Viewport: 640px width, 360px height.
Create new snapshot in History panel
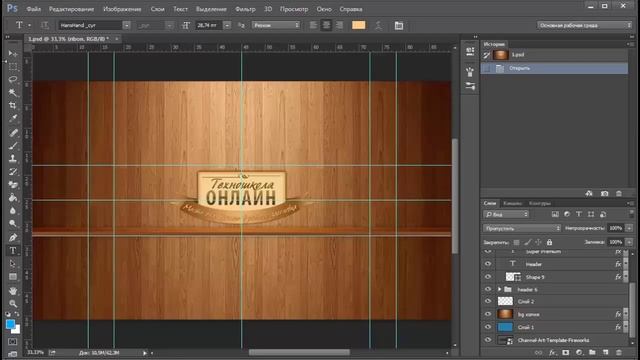coord(604,193)
